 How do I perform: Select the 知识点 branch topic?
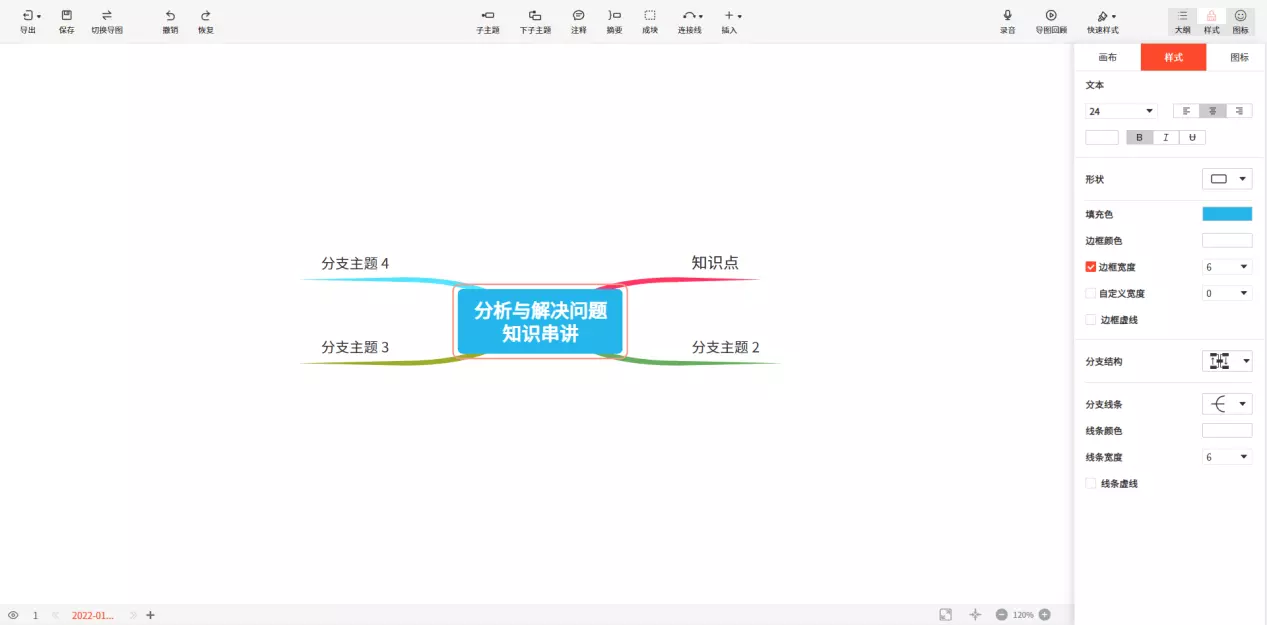point(715,263)
